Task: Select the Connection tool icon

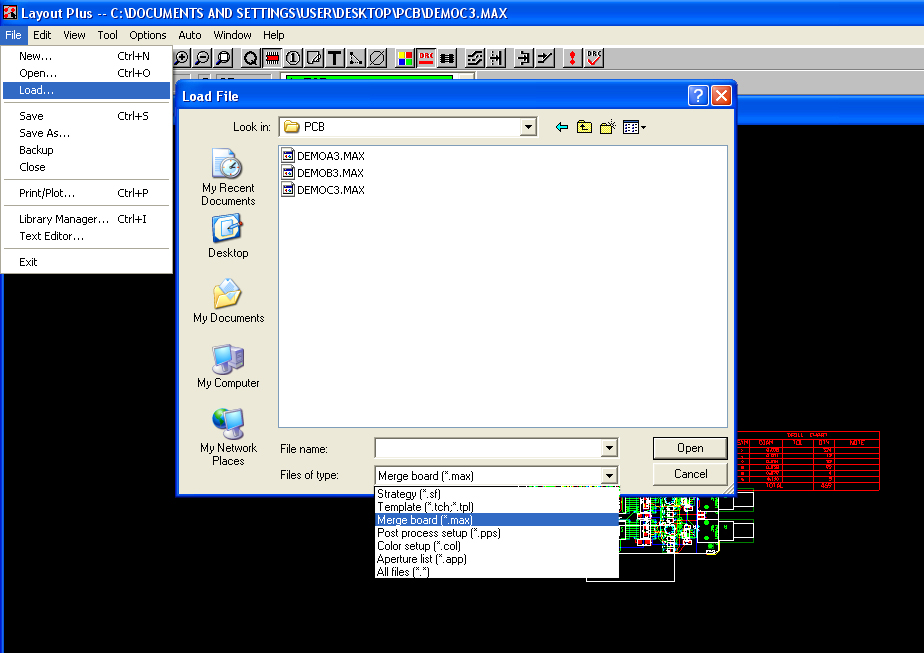Action: (x=356, y=58)
